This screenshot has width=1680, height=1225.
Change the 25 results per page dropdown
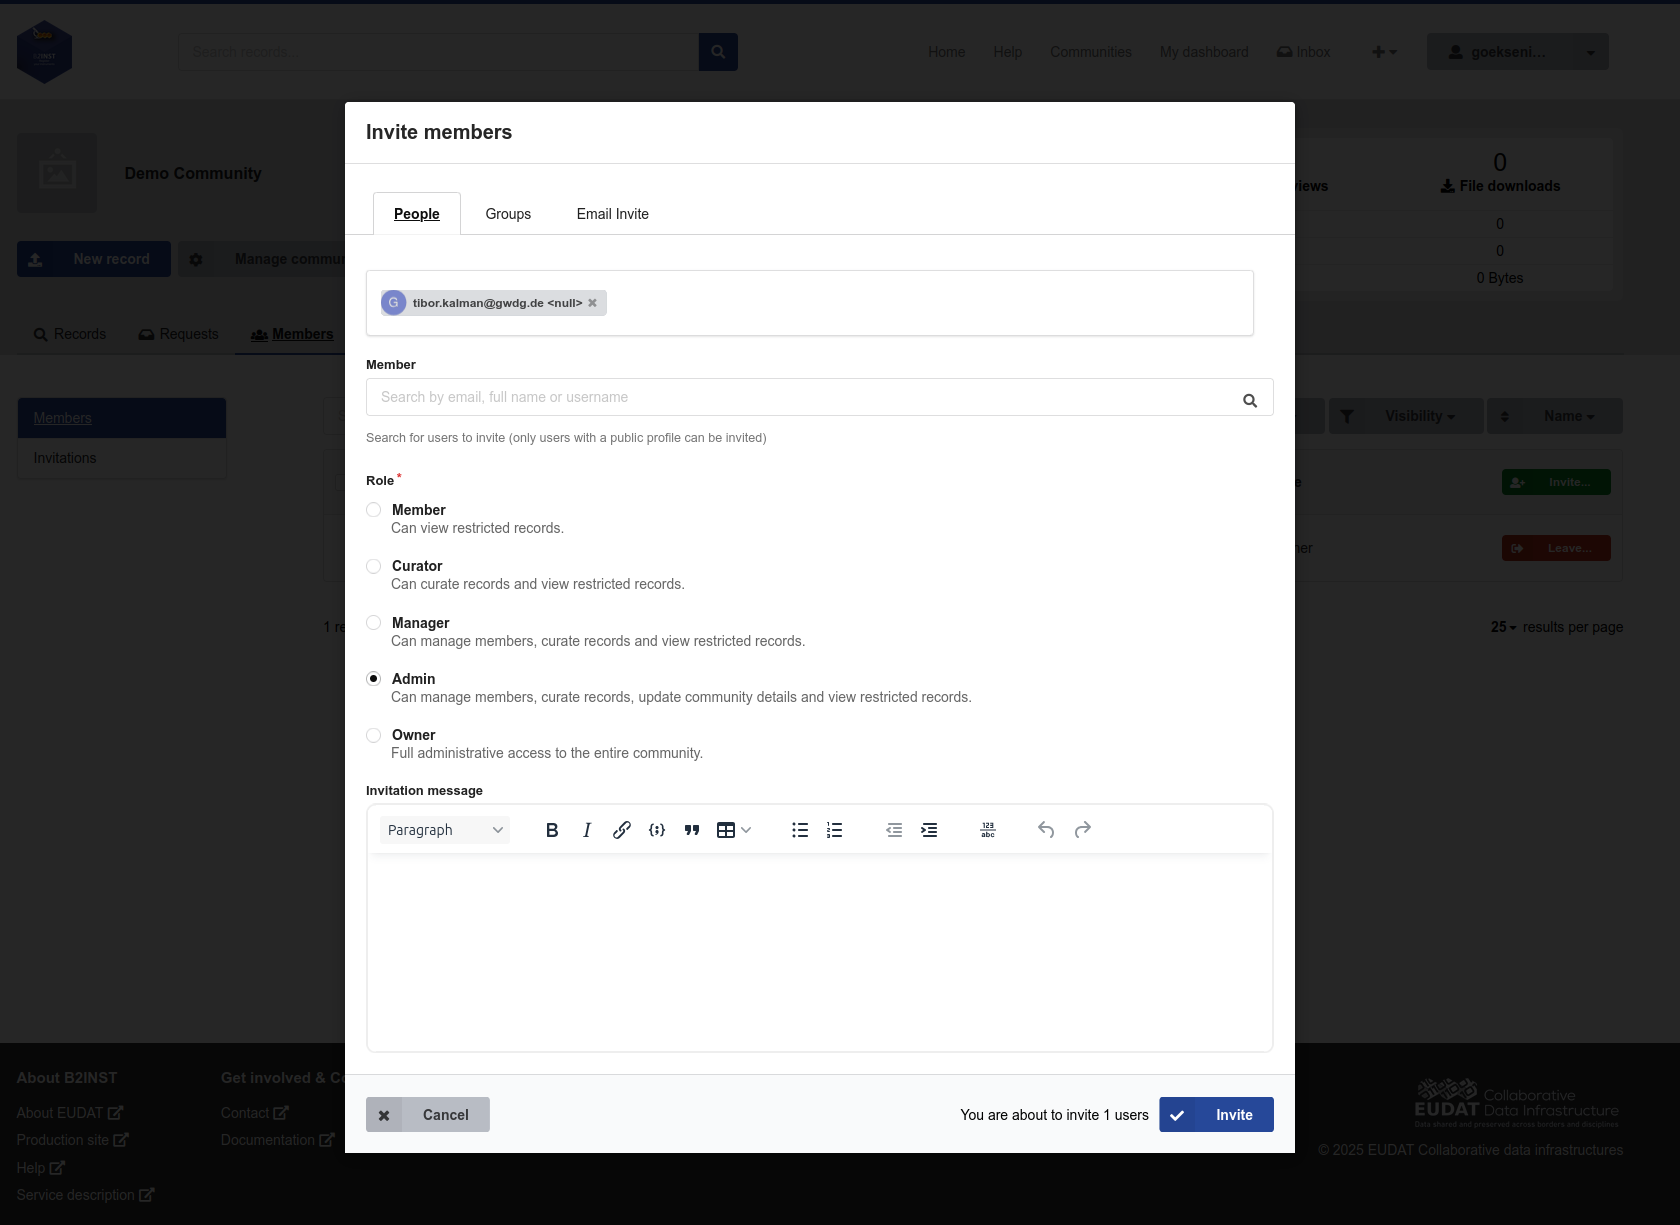point(1503,627)
